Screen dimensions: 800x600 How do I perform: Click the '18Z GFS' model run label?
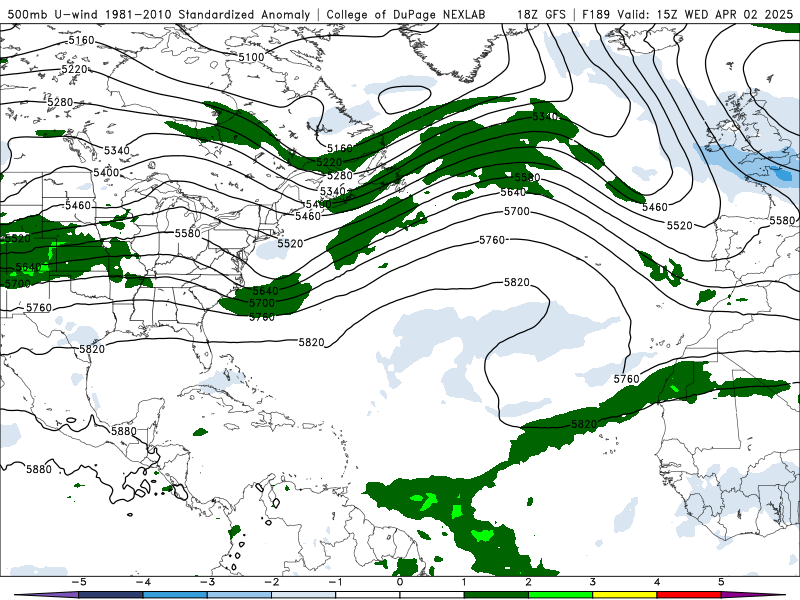[x=541, y=14]
